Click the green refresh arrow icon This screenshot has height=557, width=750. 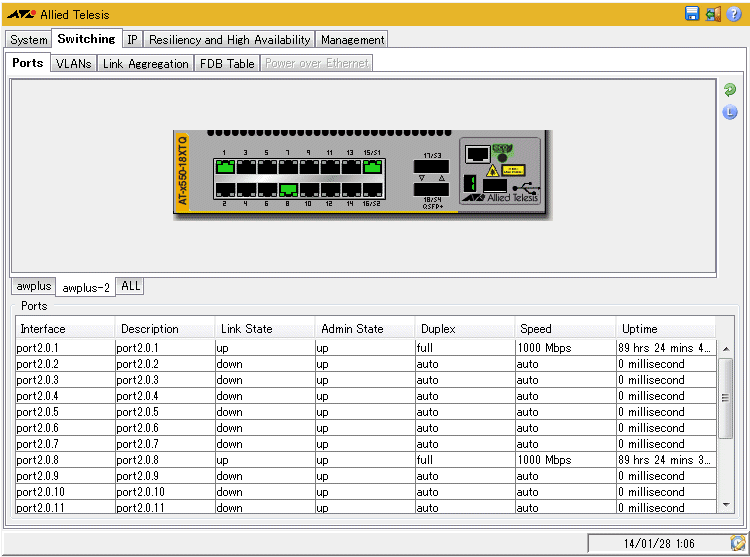730,90
